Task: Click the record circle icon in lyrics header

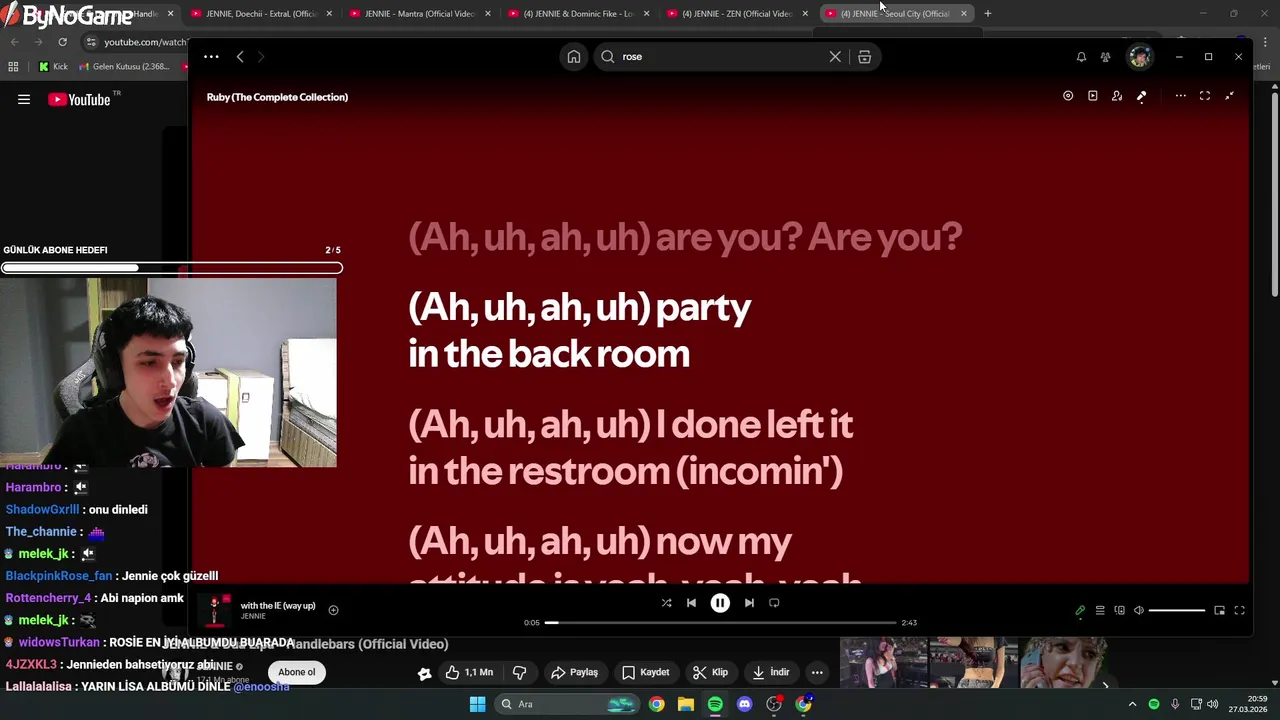Action: pyautogui.click(x=1068, y=96)
